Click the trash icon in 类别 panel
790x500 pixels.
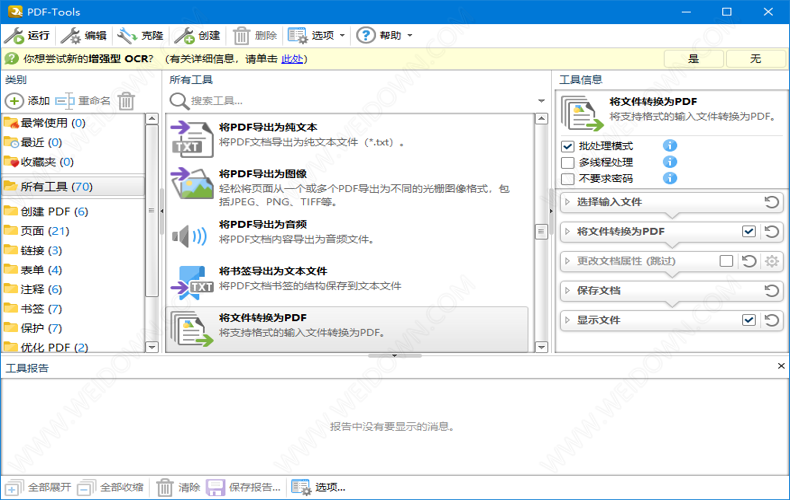(126, 101)
